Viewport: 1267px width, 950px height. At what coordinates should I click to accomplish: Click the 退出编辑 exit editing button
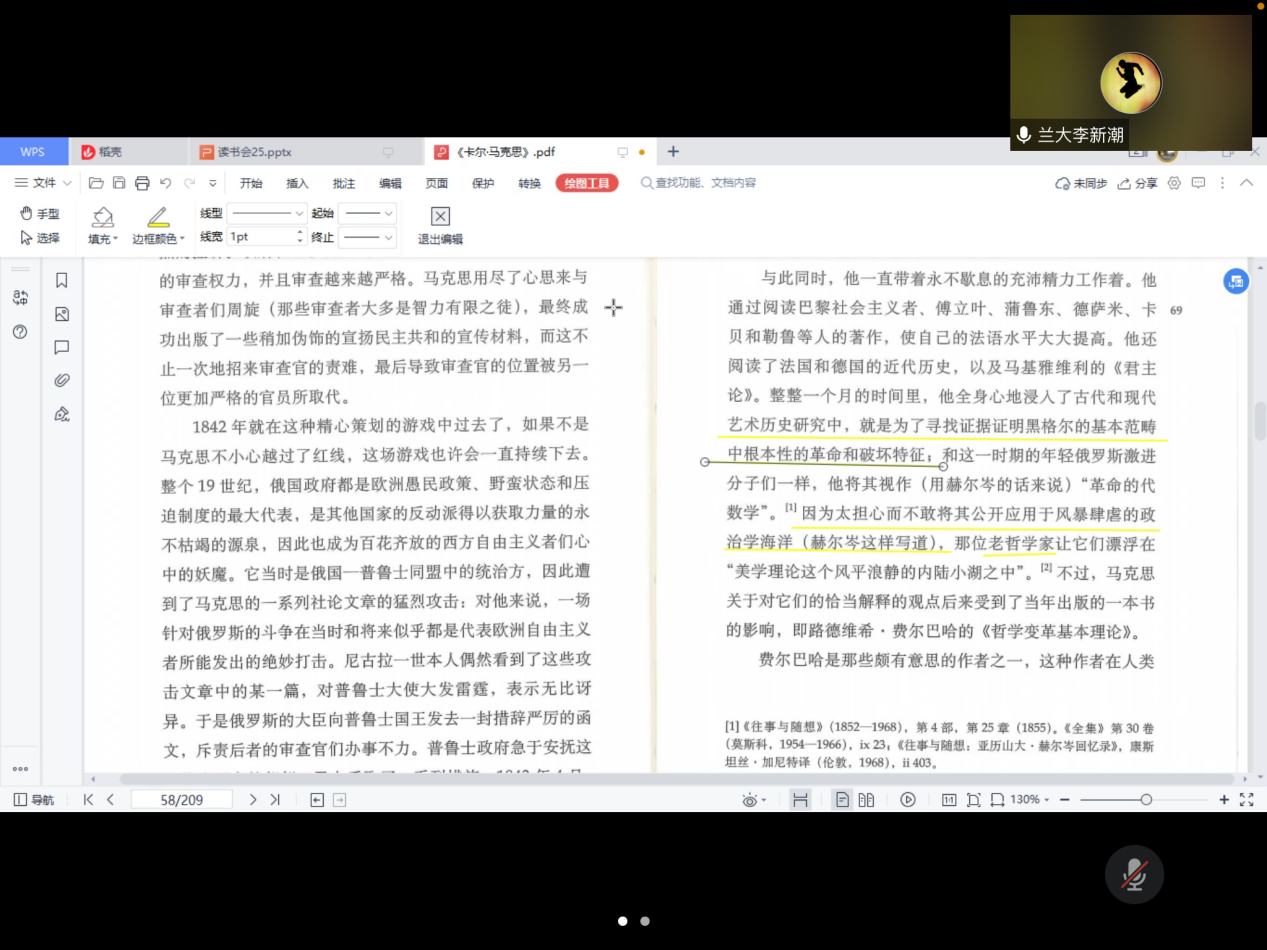click(440, 225)
